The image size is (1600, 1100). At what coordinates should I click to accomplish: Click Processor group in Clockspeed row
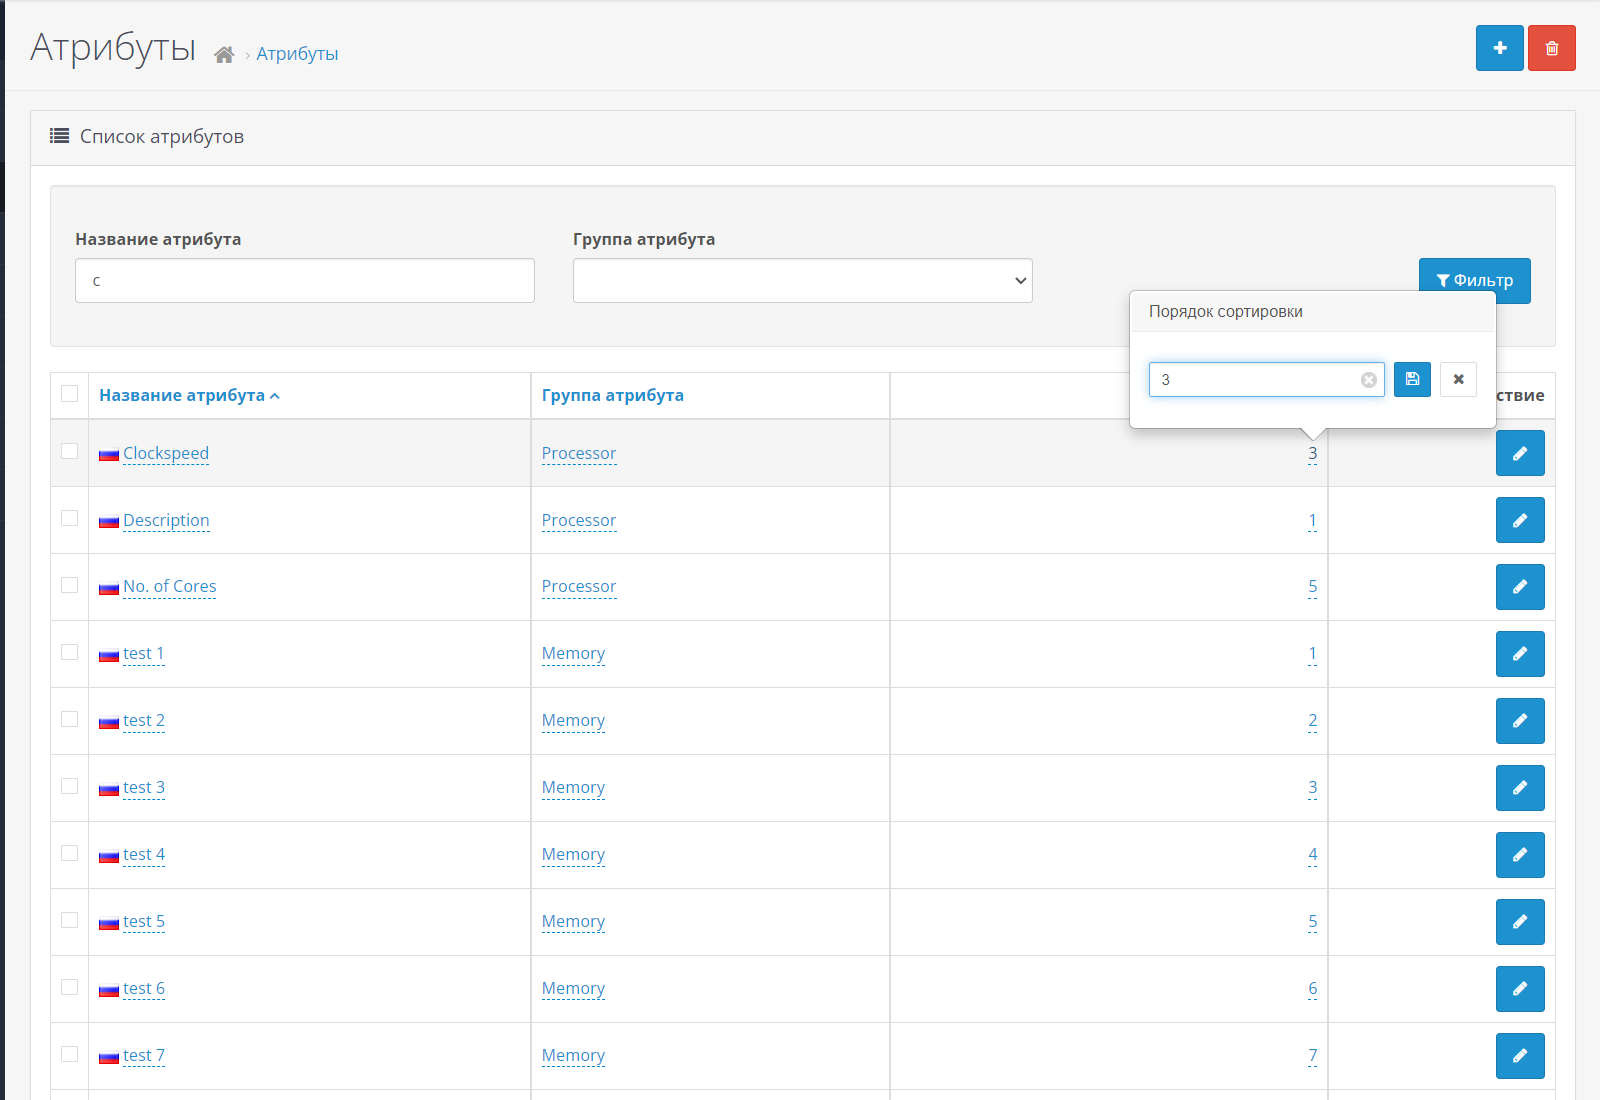click(579, 453)
